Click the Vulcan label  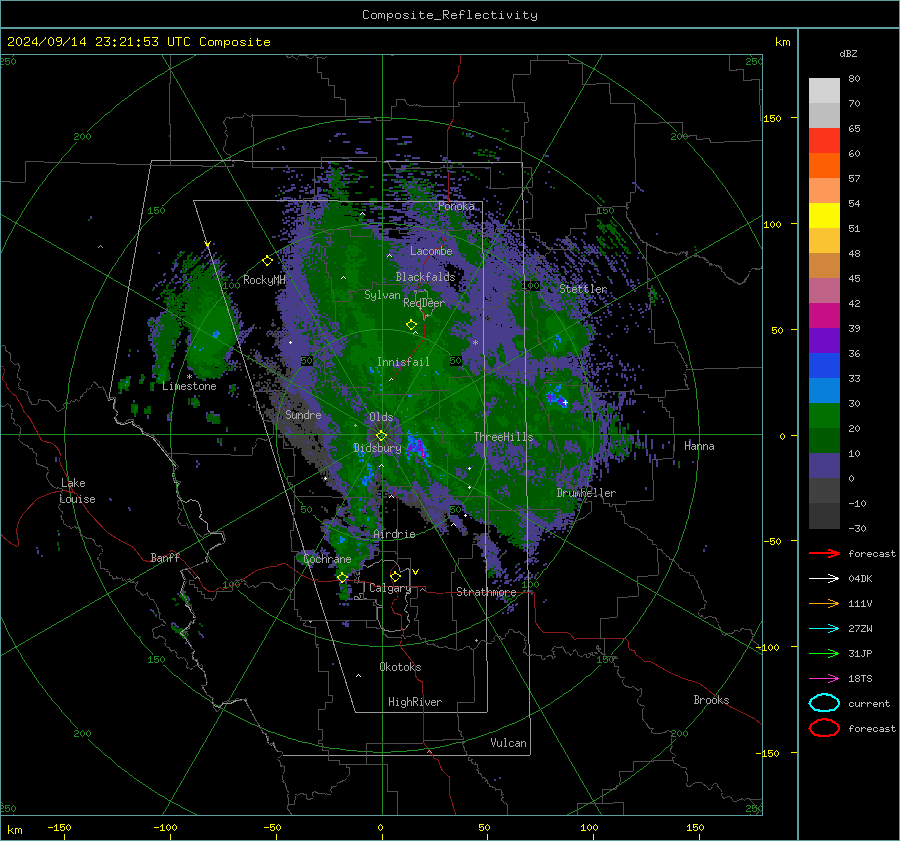pyautogui.click(x=508, y=743)
